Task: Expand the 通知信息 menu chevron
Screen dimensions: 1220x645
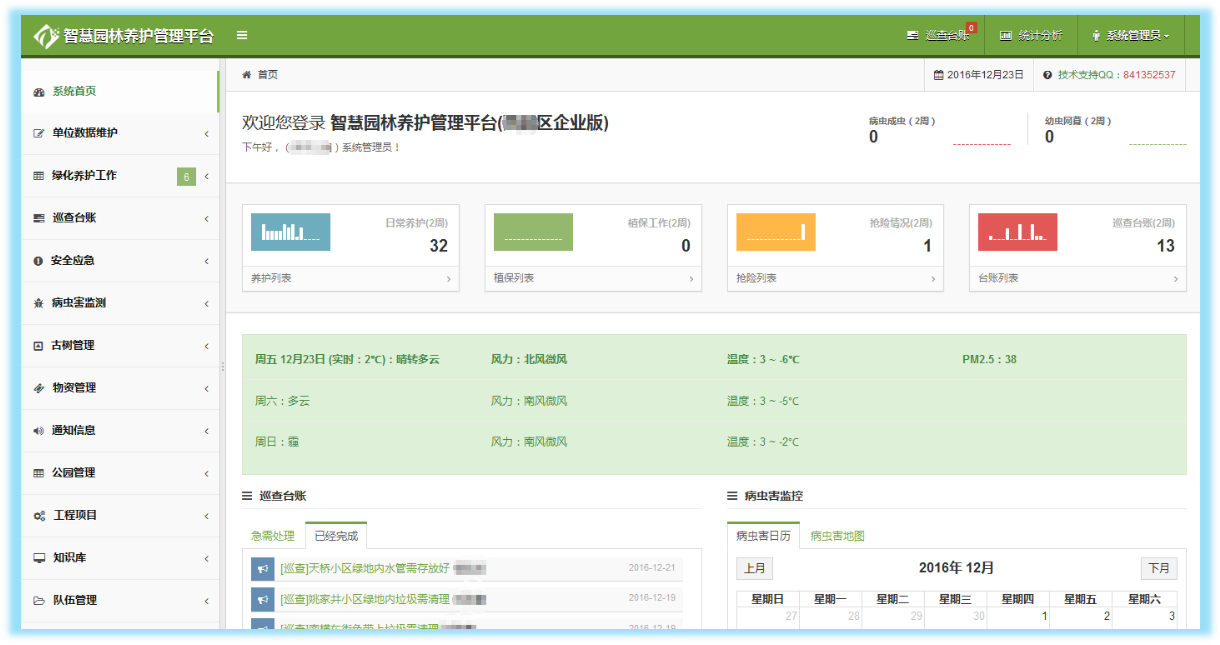Action: (207, 432)
